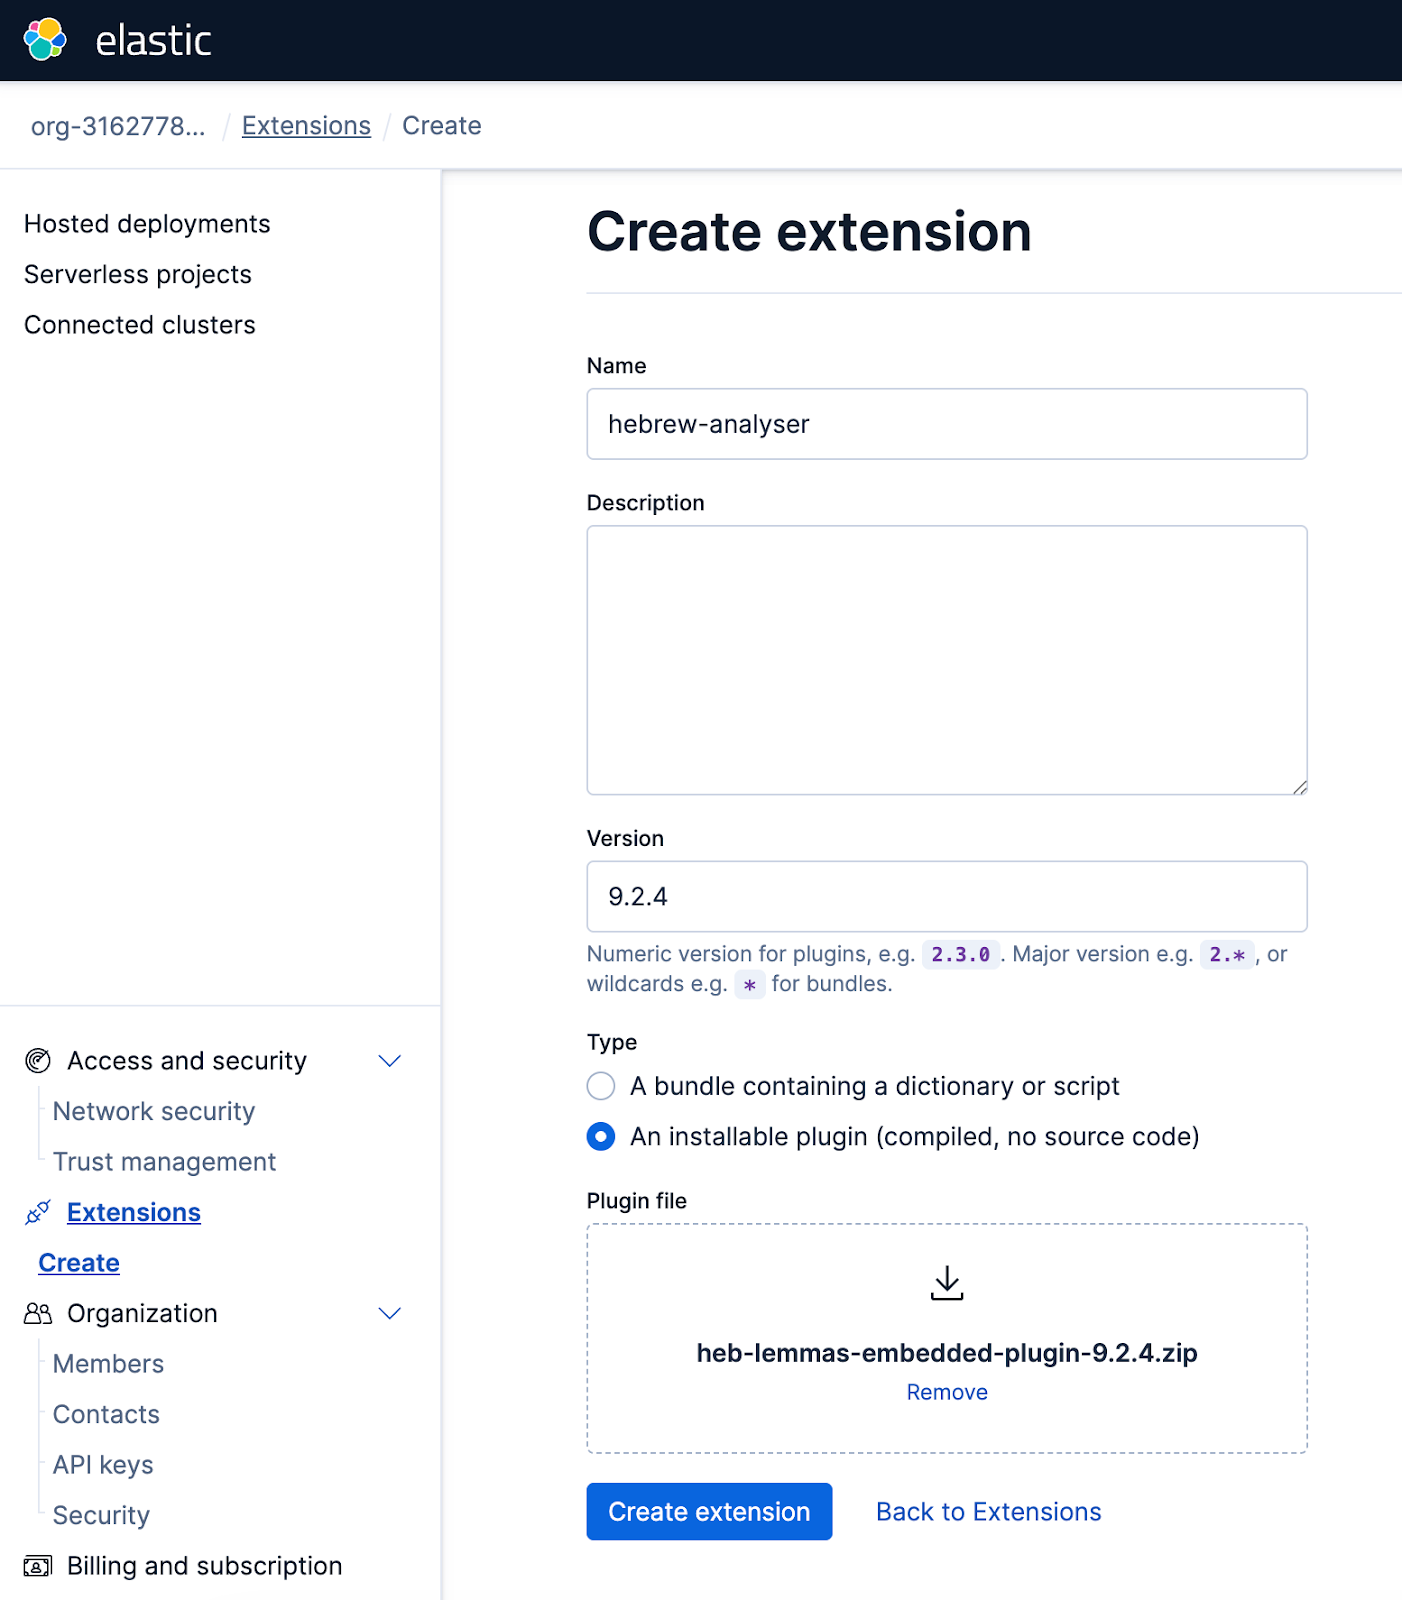Open the Security page under Organization

point(101,1516)
